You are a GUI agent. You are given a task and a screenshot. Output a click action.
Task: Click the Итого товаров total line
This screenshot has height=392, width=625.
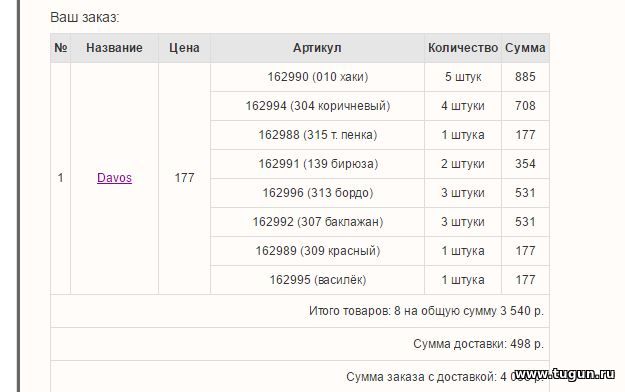(x=426, y=311)
